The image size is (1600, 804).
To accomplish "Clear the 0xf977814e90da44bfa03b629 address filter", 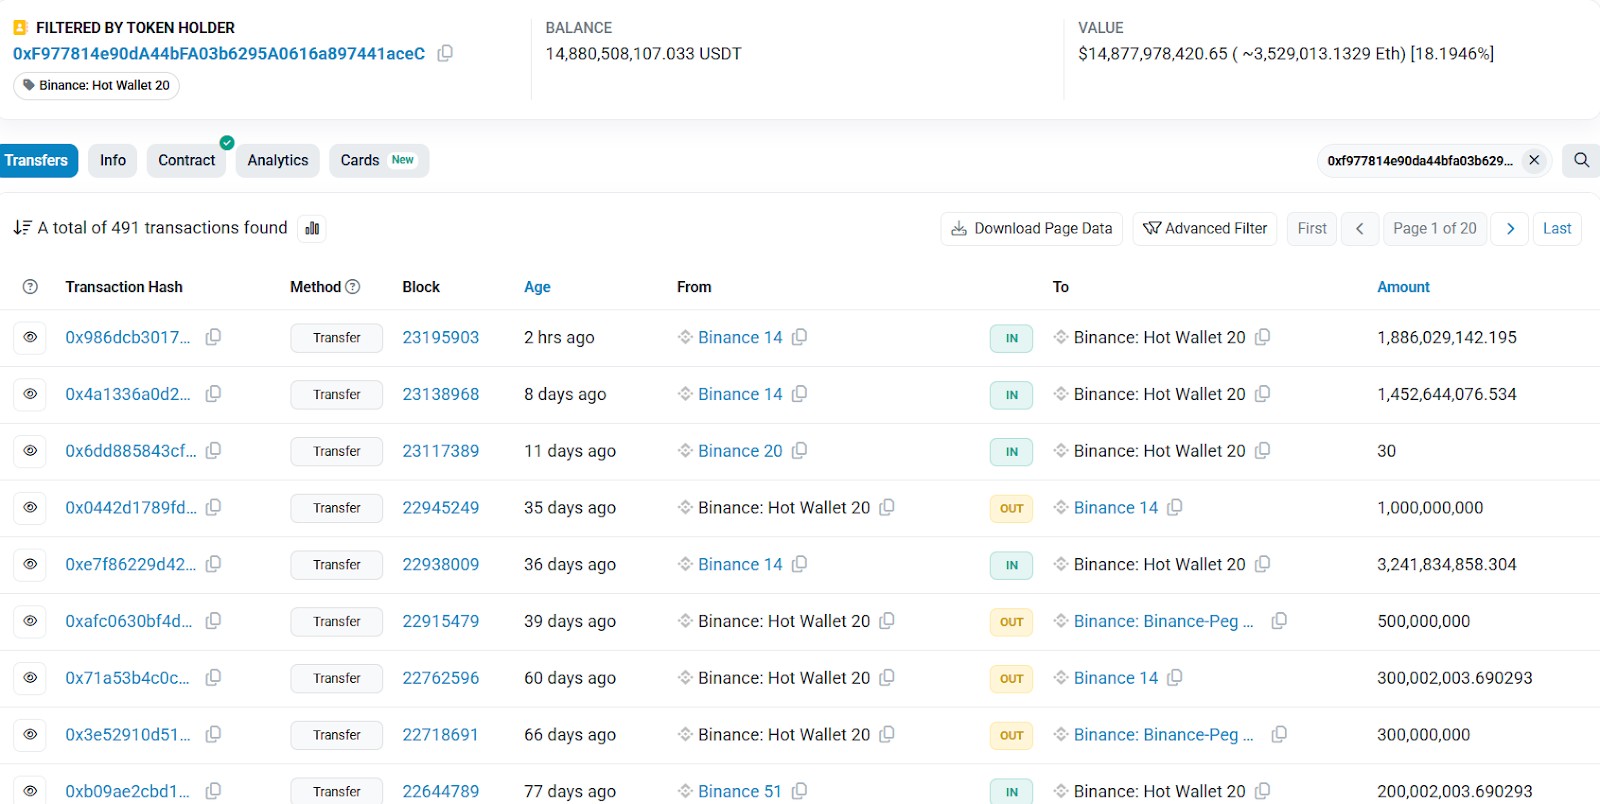I will click(1534, 160).
